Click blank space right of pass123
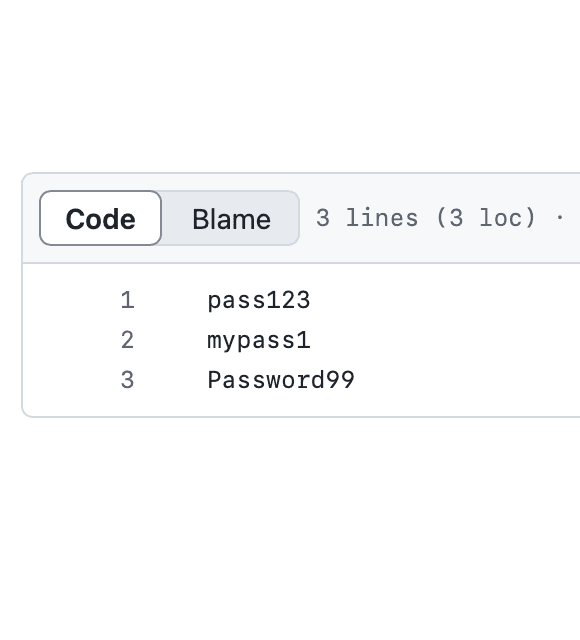This screenshot has height=640, width=580. [x=445, y=300]
